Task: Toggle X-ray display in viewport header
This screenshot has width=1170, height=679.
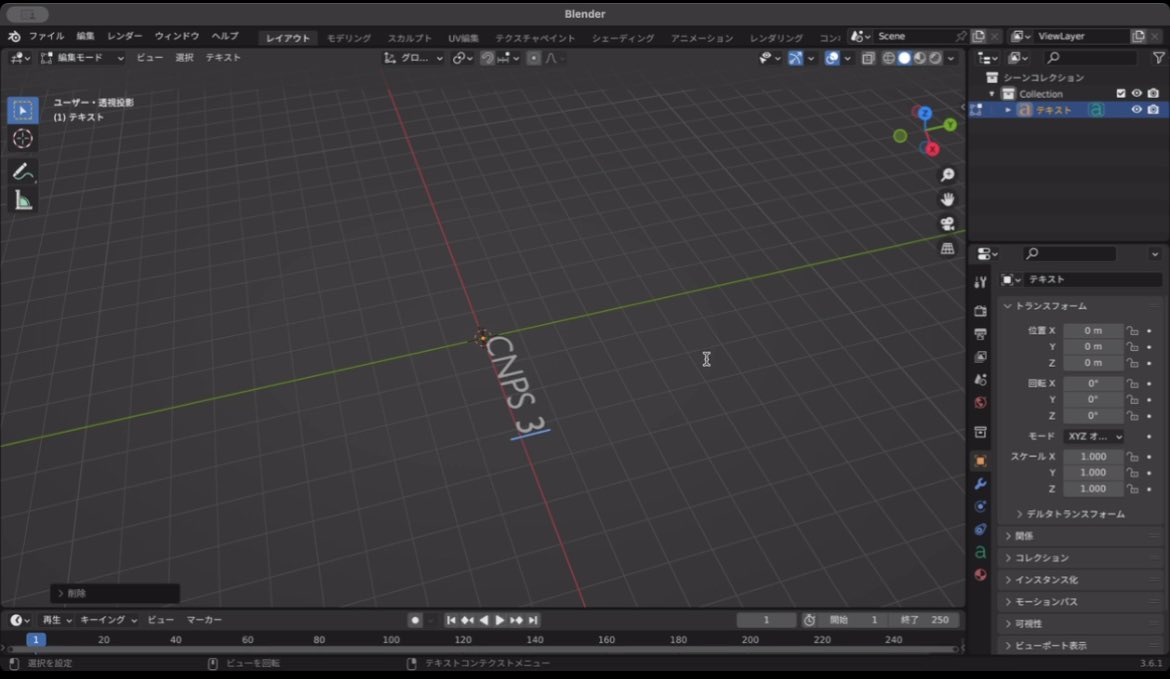Action: [x=868, y=58]
